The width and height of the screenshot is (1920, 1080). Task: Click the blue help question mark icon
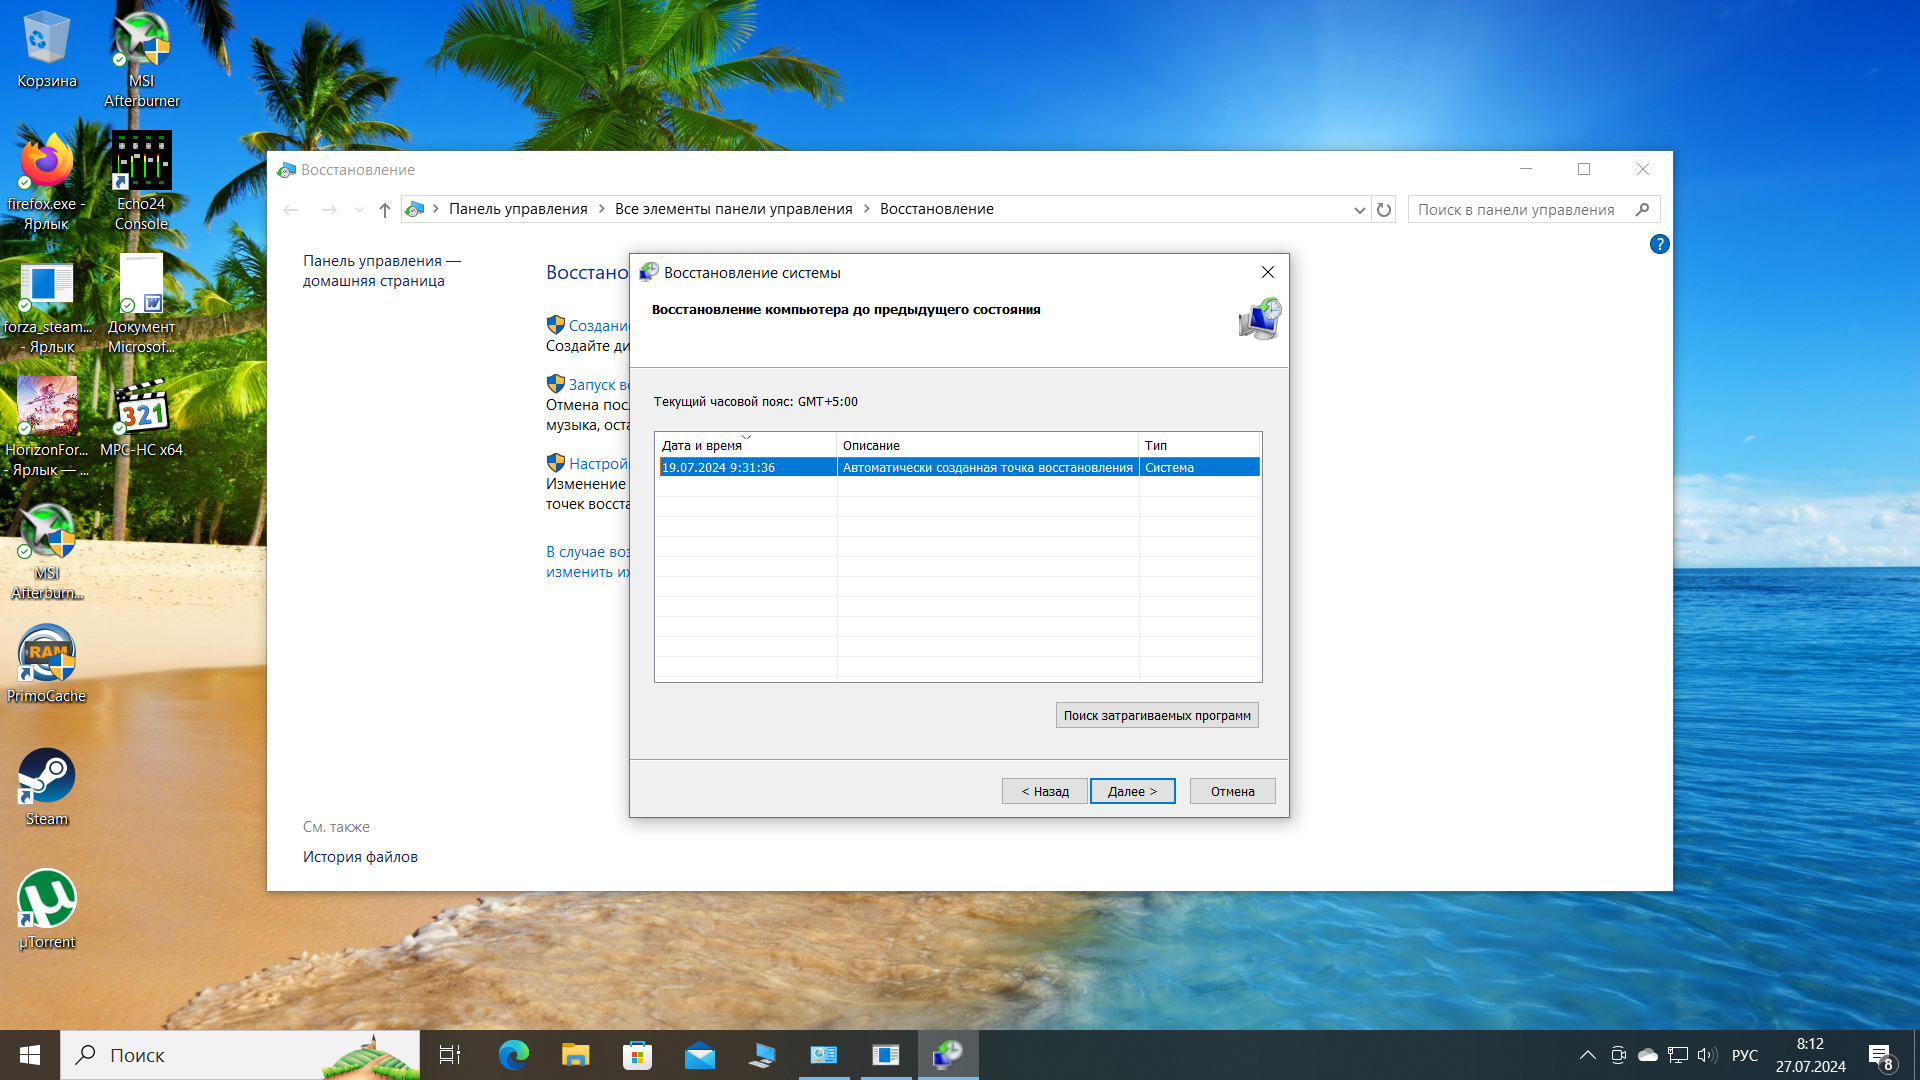tap(1659, 244)
